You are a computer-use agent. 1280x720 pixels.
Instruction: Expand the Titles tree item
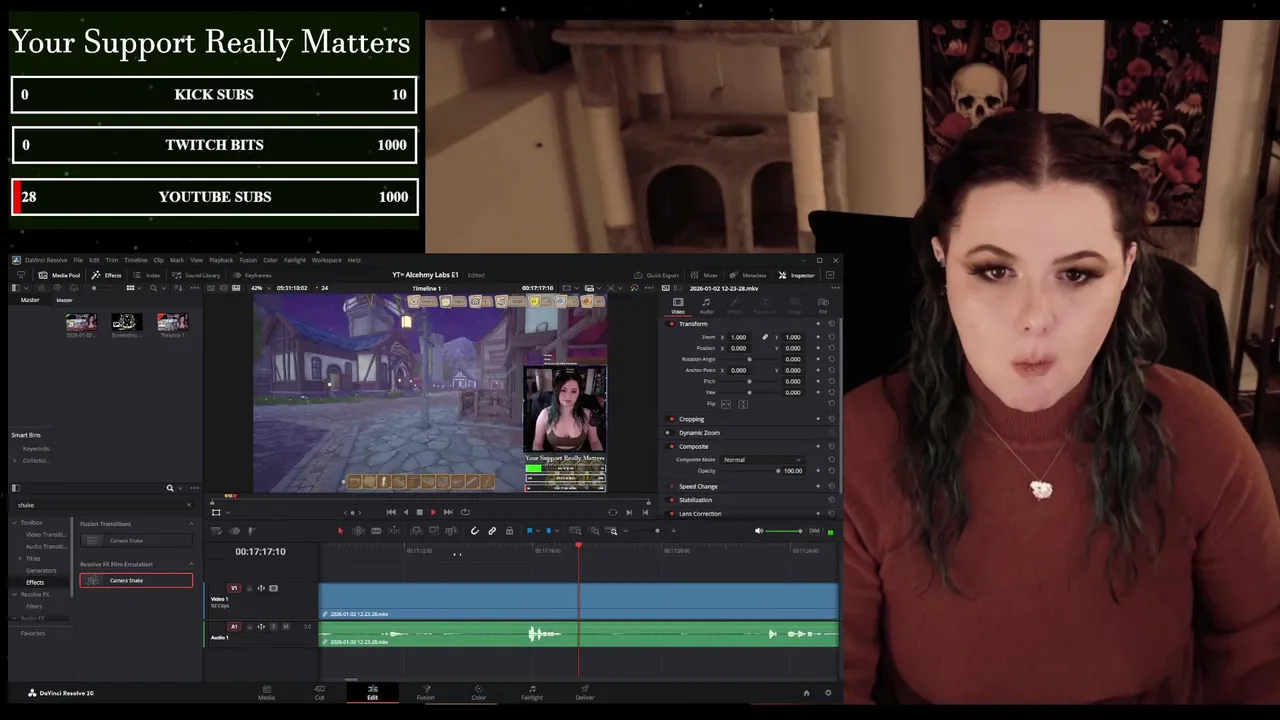point(20,558)
